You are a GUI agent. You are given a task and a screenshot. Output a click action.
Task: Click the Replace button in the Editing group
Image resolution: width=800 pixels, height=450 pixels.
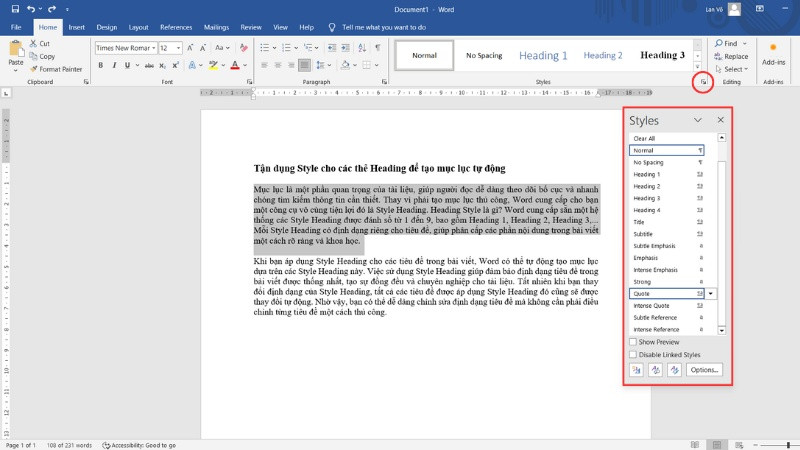735,56
